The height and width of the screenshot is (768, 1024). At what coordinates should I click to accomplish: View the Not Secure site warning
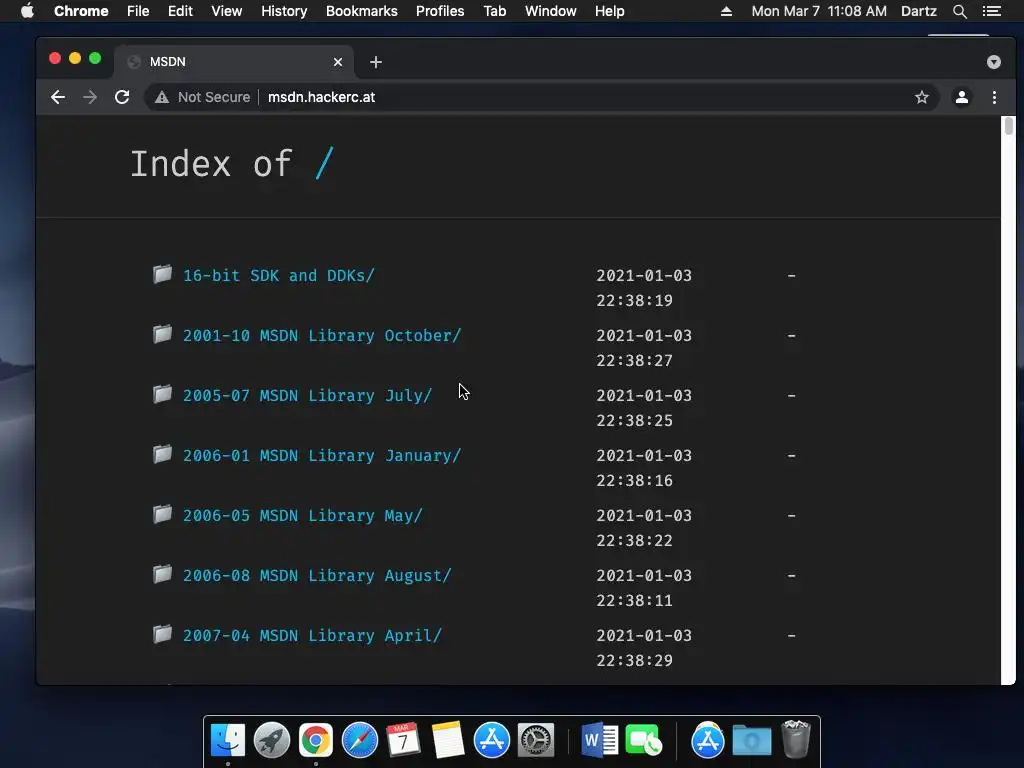[202, 97]
